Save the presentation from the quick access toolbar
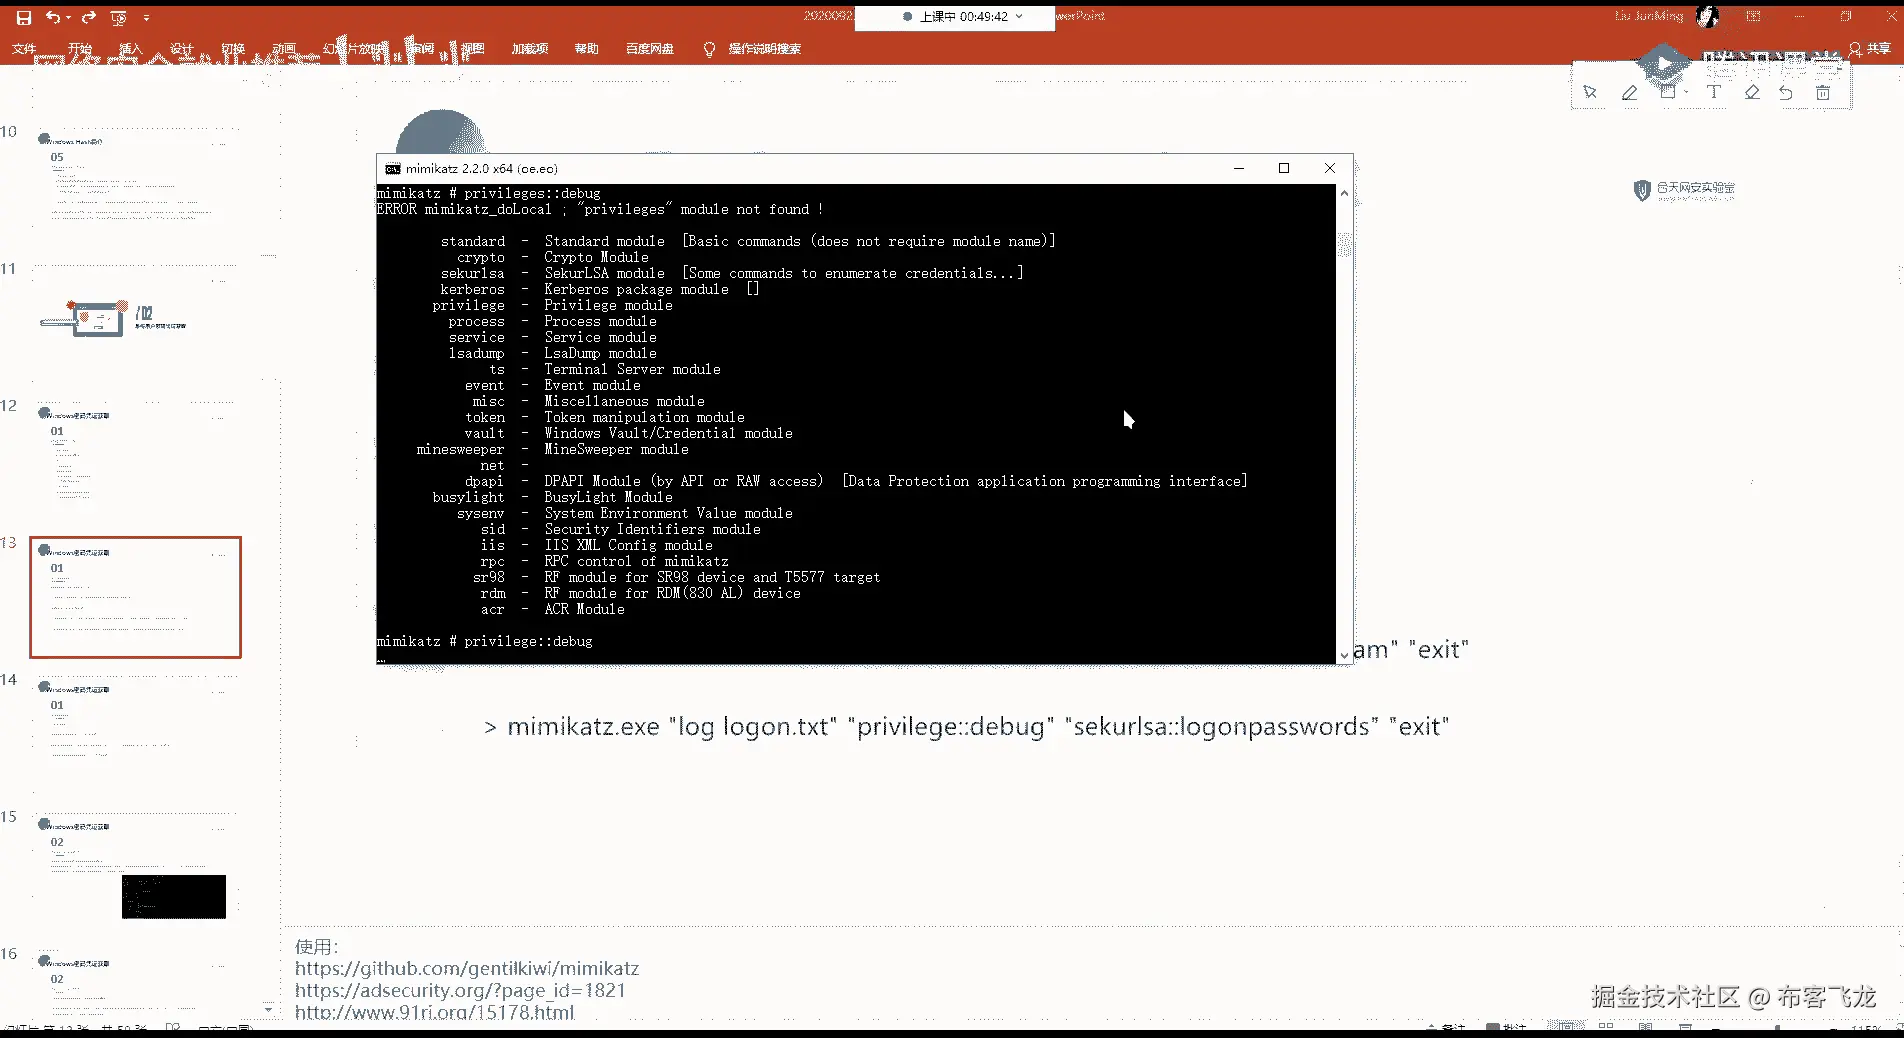1904x1038 pixels. 24,17
